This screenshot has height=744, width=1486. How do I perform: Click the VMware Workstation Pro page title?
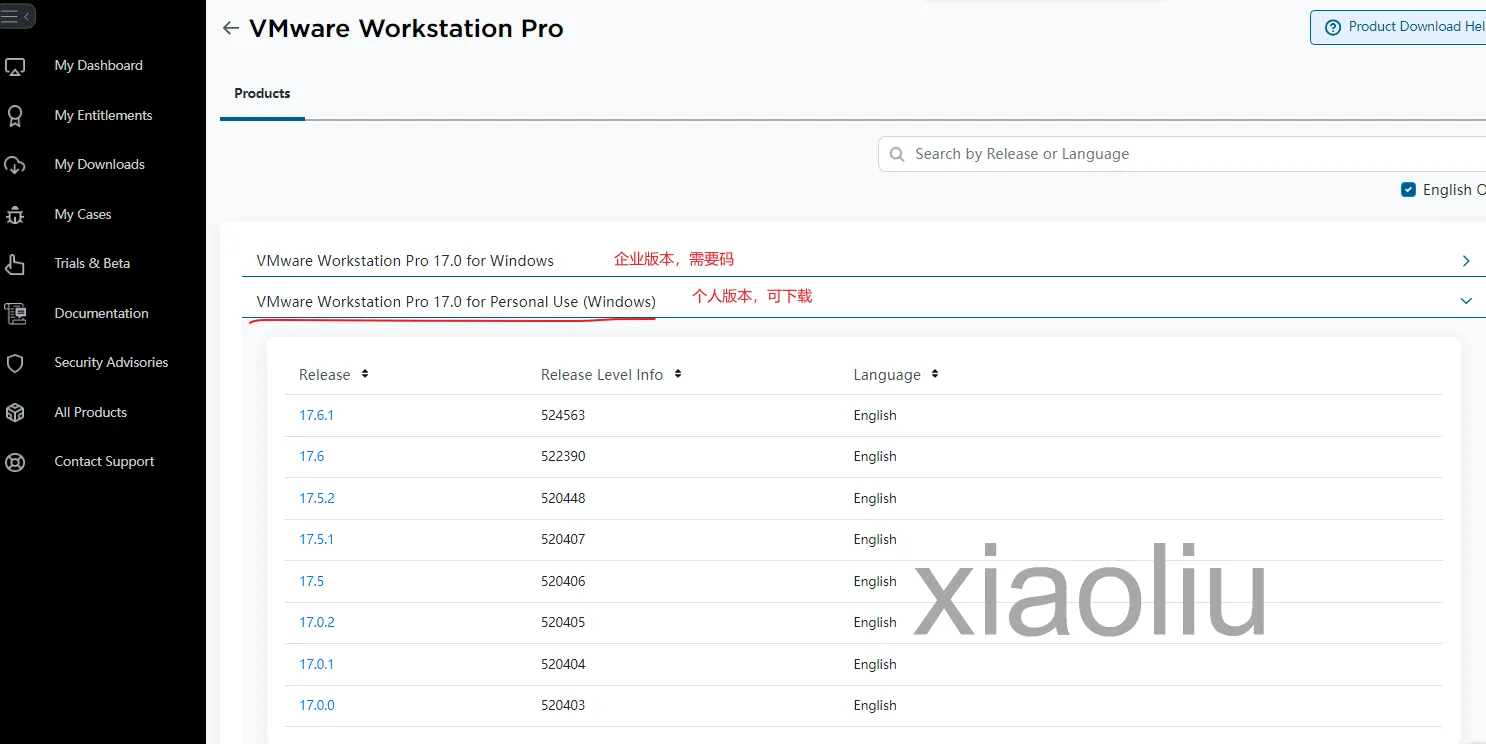(x=406, y=28)
